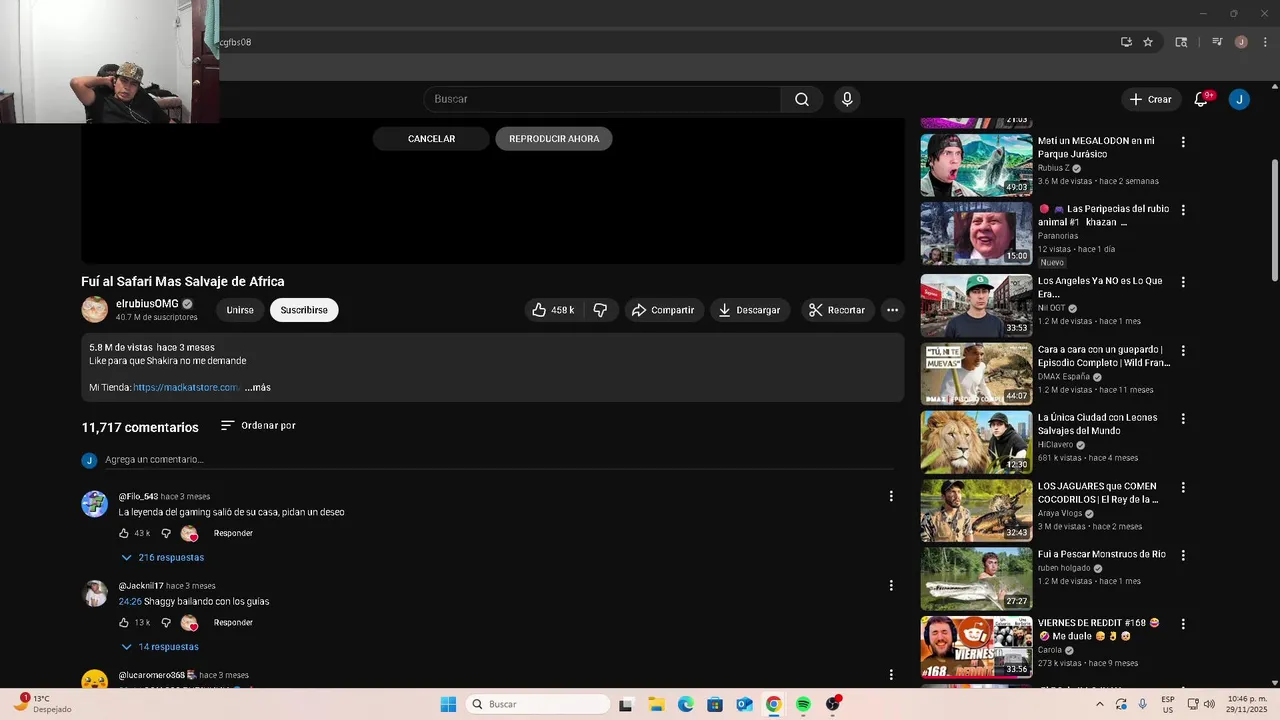This screenshot has height=720, width=1280.
Task: Open Los Angeles Ya NO thumbnail
Action: [x=976, y=306]
